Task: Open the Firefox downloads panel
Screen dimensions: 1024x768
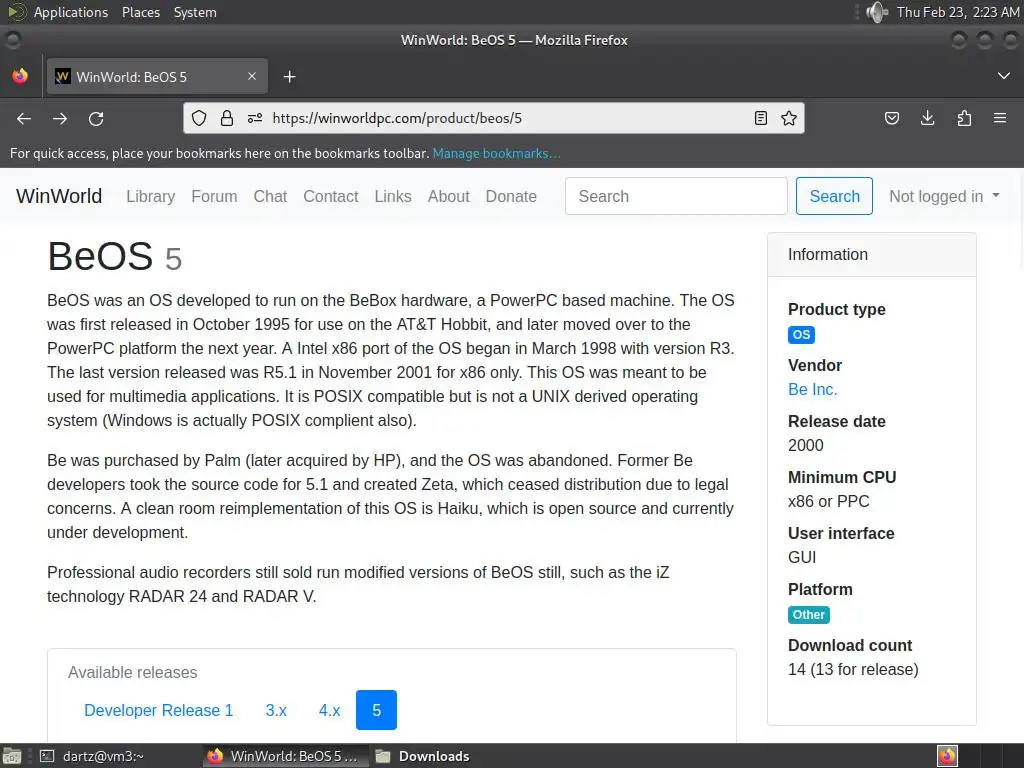Action: [927, 118]
